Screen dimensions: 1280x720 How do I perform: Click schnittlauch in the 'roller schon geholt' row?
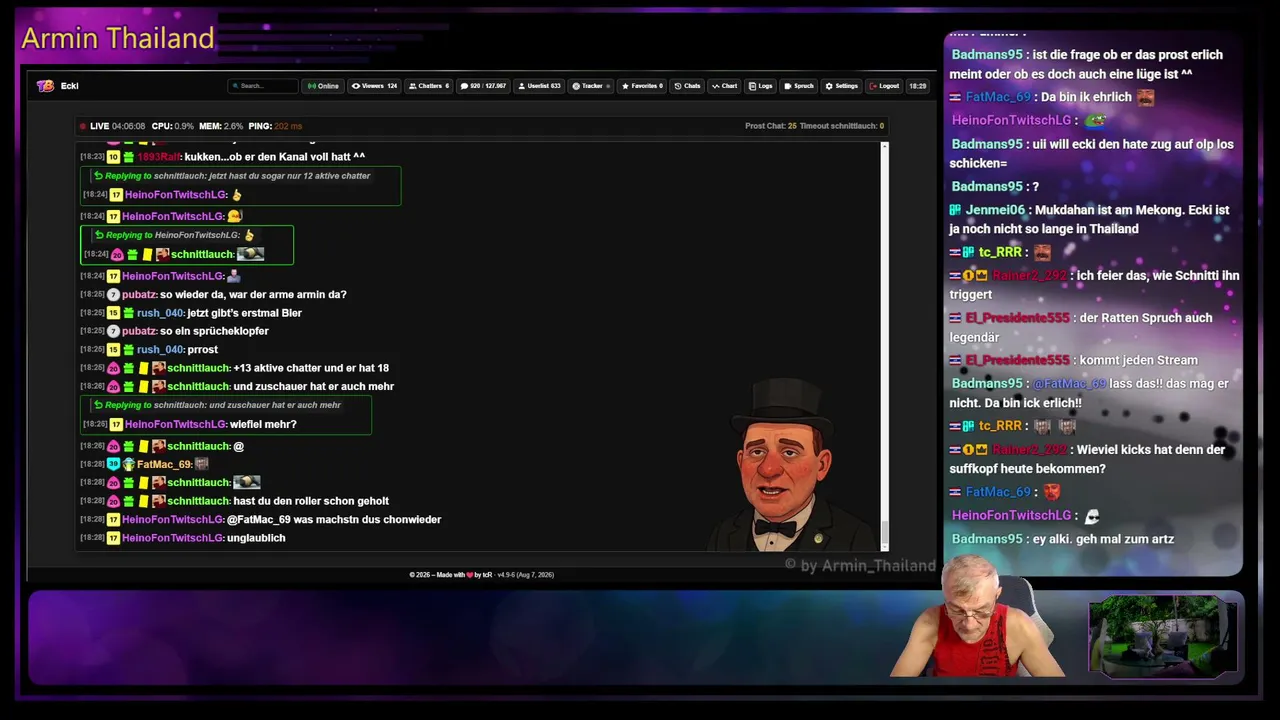198,501
